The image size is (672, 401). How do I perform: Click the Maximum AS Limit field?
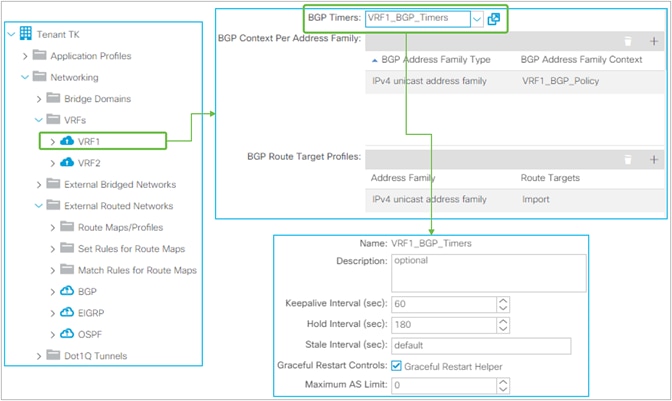[x=444, y=385]
